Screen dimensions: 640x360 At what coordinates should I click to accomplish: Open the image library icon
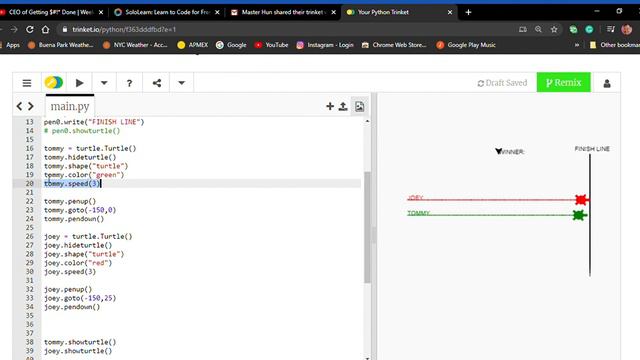pos(359,106)
